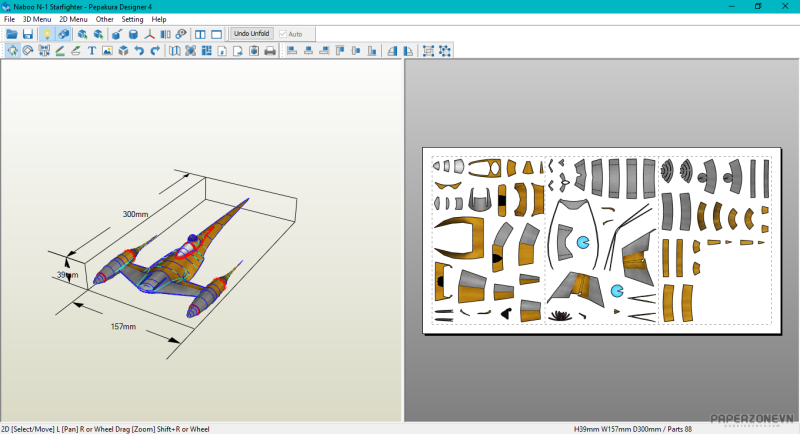This screenshot has width=800, height=434.
Task: Align selected parts to bottom
Action: [372, 50]
